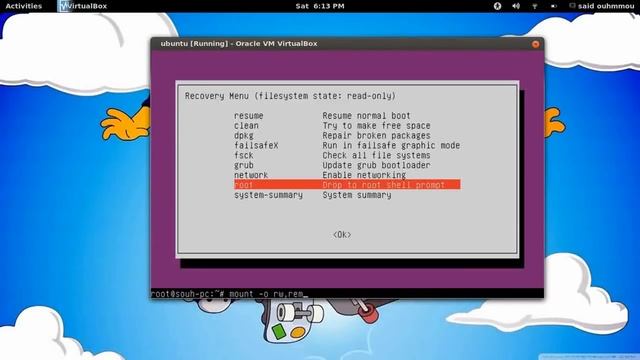Screen dimensions: 640x360
Task: Open the VirtualBox app menu in top bar
Action: [x=83, y=6]
